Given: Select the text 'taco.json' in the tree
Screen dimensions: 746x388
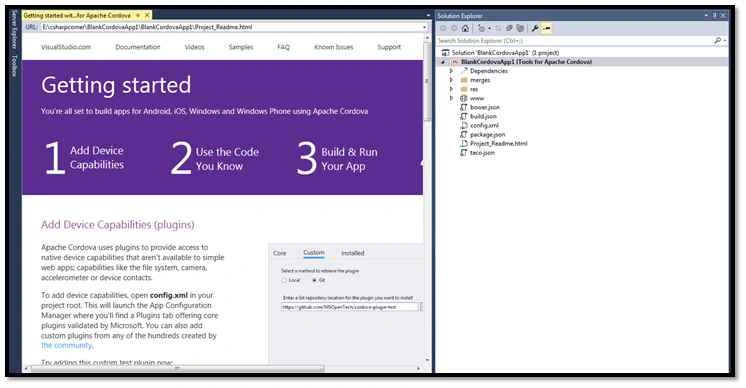Looking at the screenshot, I should pos(482,153).
